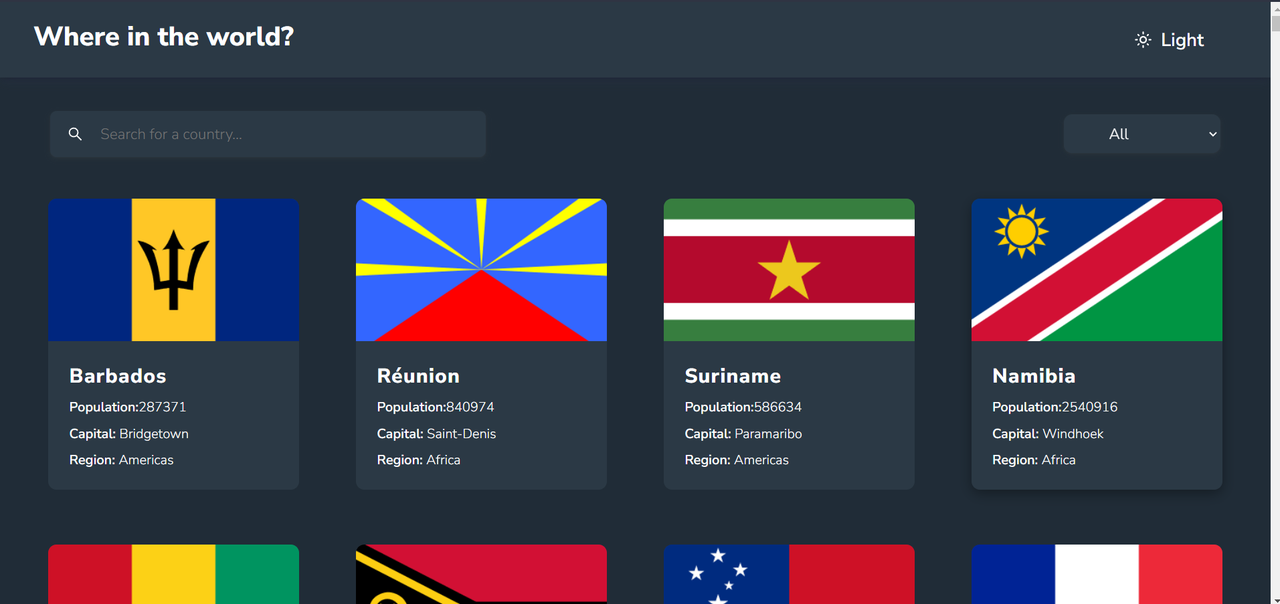Screen dimensions: 1280x604
Task: Toggle the Light theme switch
Action: (x=1169, y=40)
